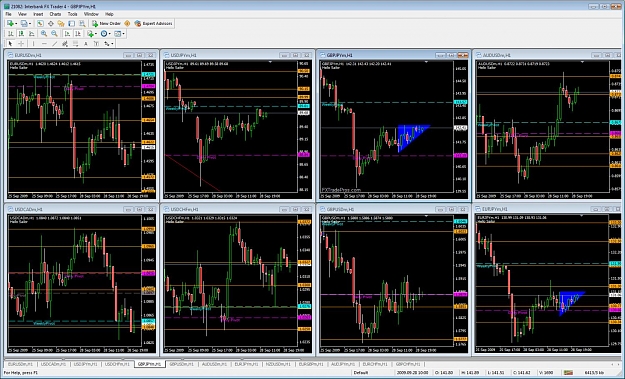Screen dimensions: 625x379
Task: Open the Strategy Tester icon
Action: pos(82,24)
